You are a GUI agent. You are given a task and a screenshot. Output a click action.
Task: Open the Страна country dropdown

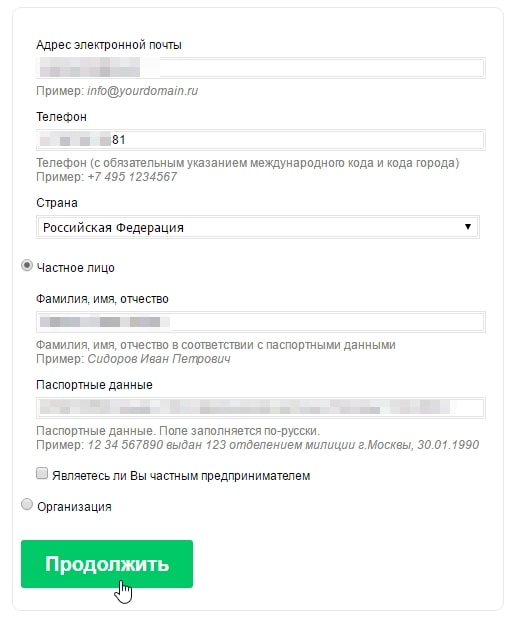point(258,227)
